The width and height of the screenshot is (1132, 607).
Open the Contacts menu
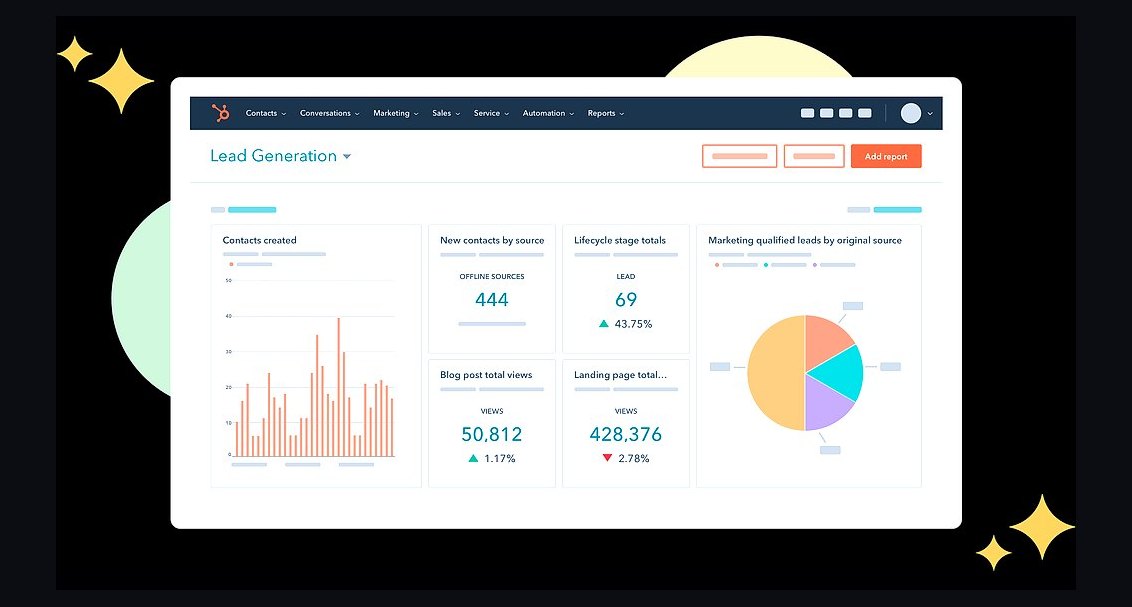click(266, 113)
